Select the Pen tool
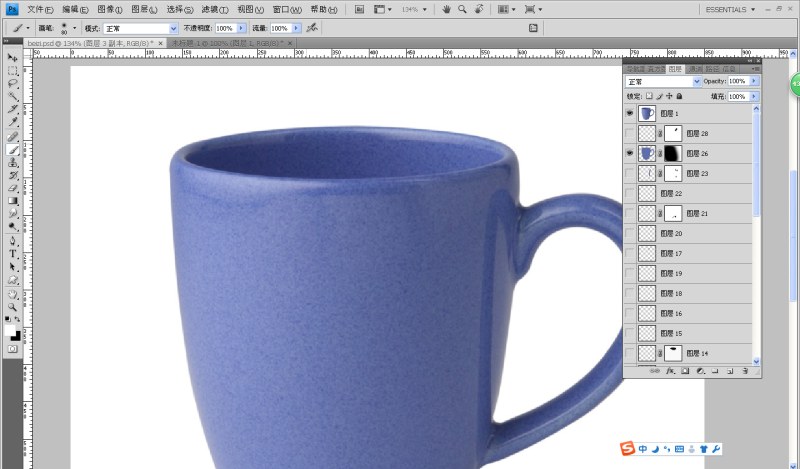 coord(13,241)
